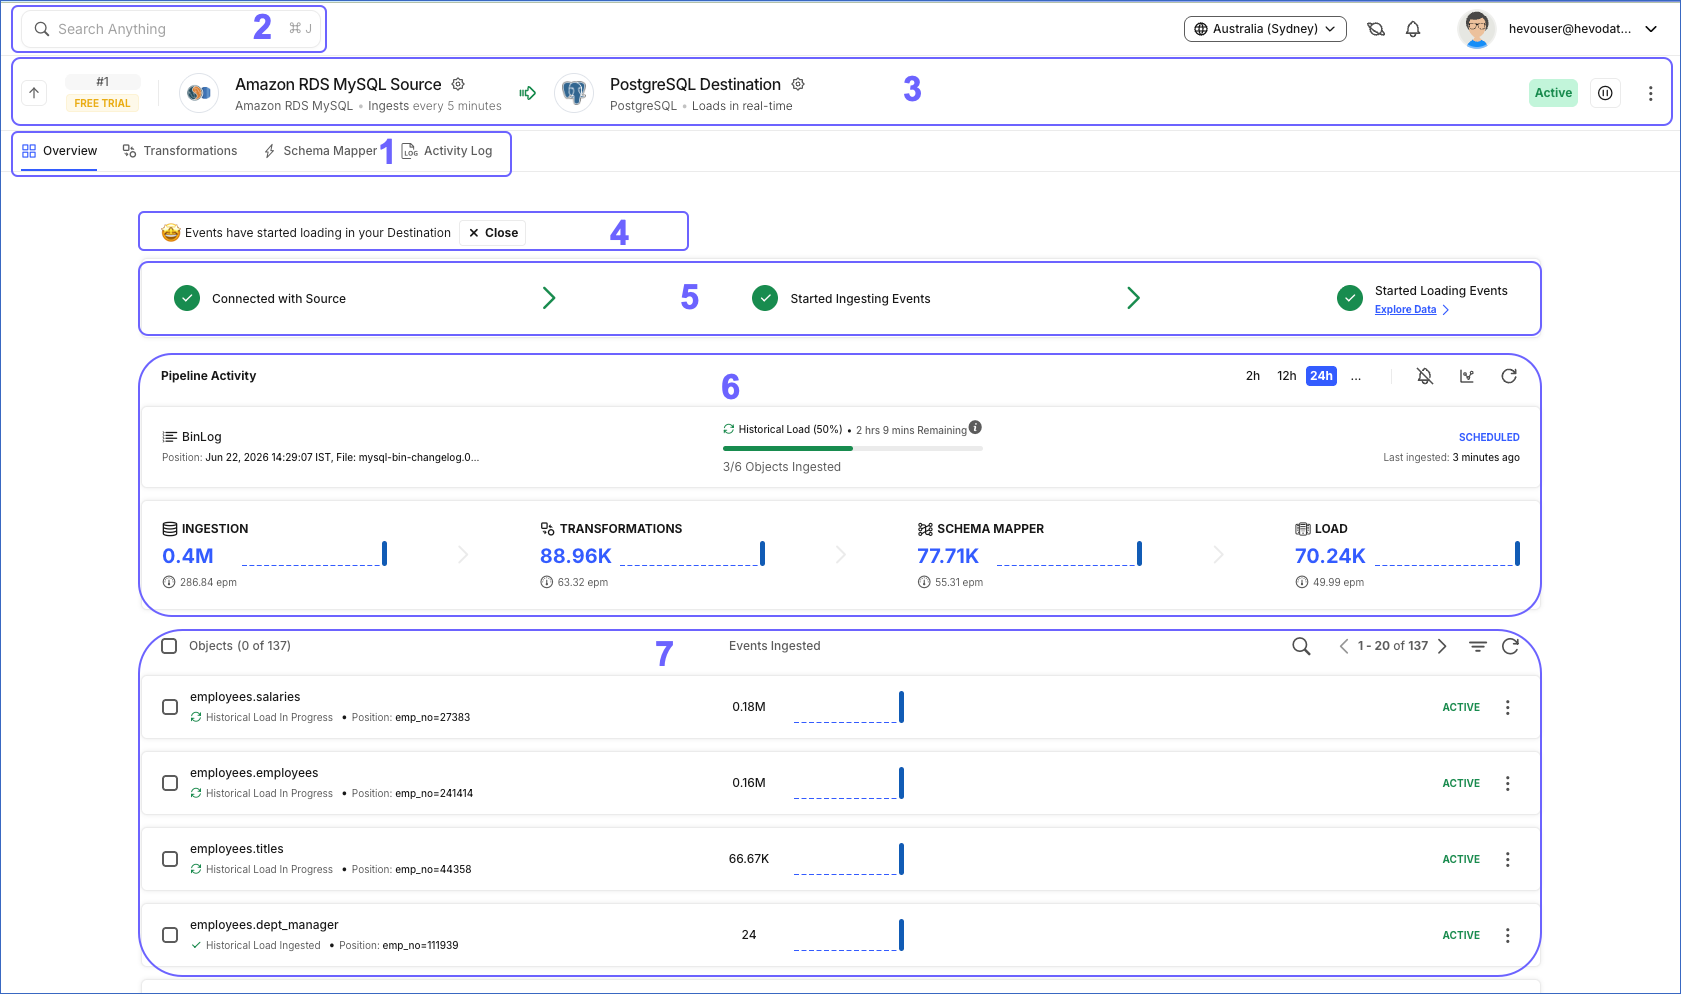Image resolution: width=1681 pixels, height=994 pixels.
Task: Click chevron after Started Ingesting Events
Action: 1133,298
